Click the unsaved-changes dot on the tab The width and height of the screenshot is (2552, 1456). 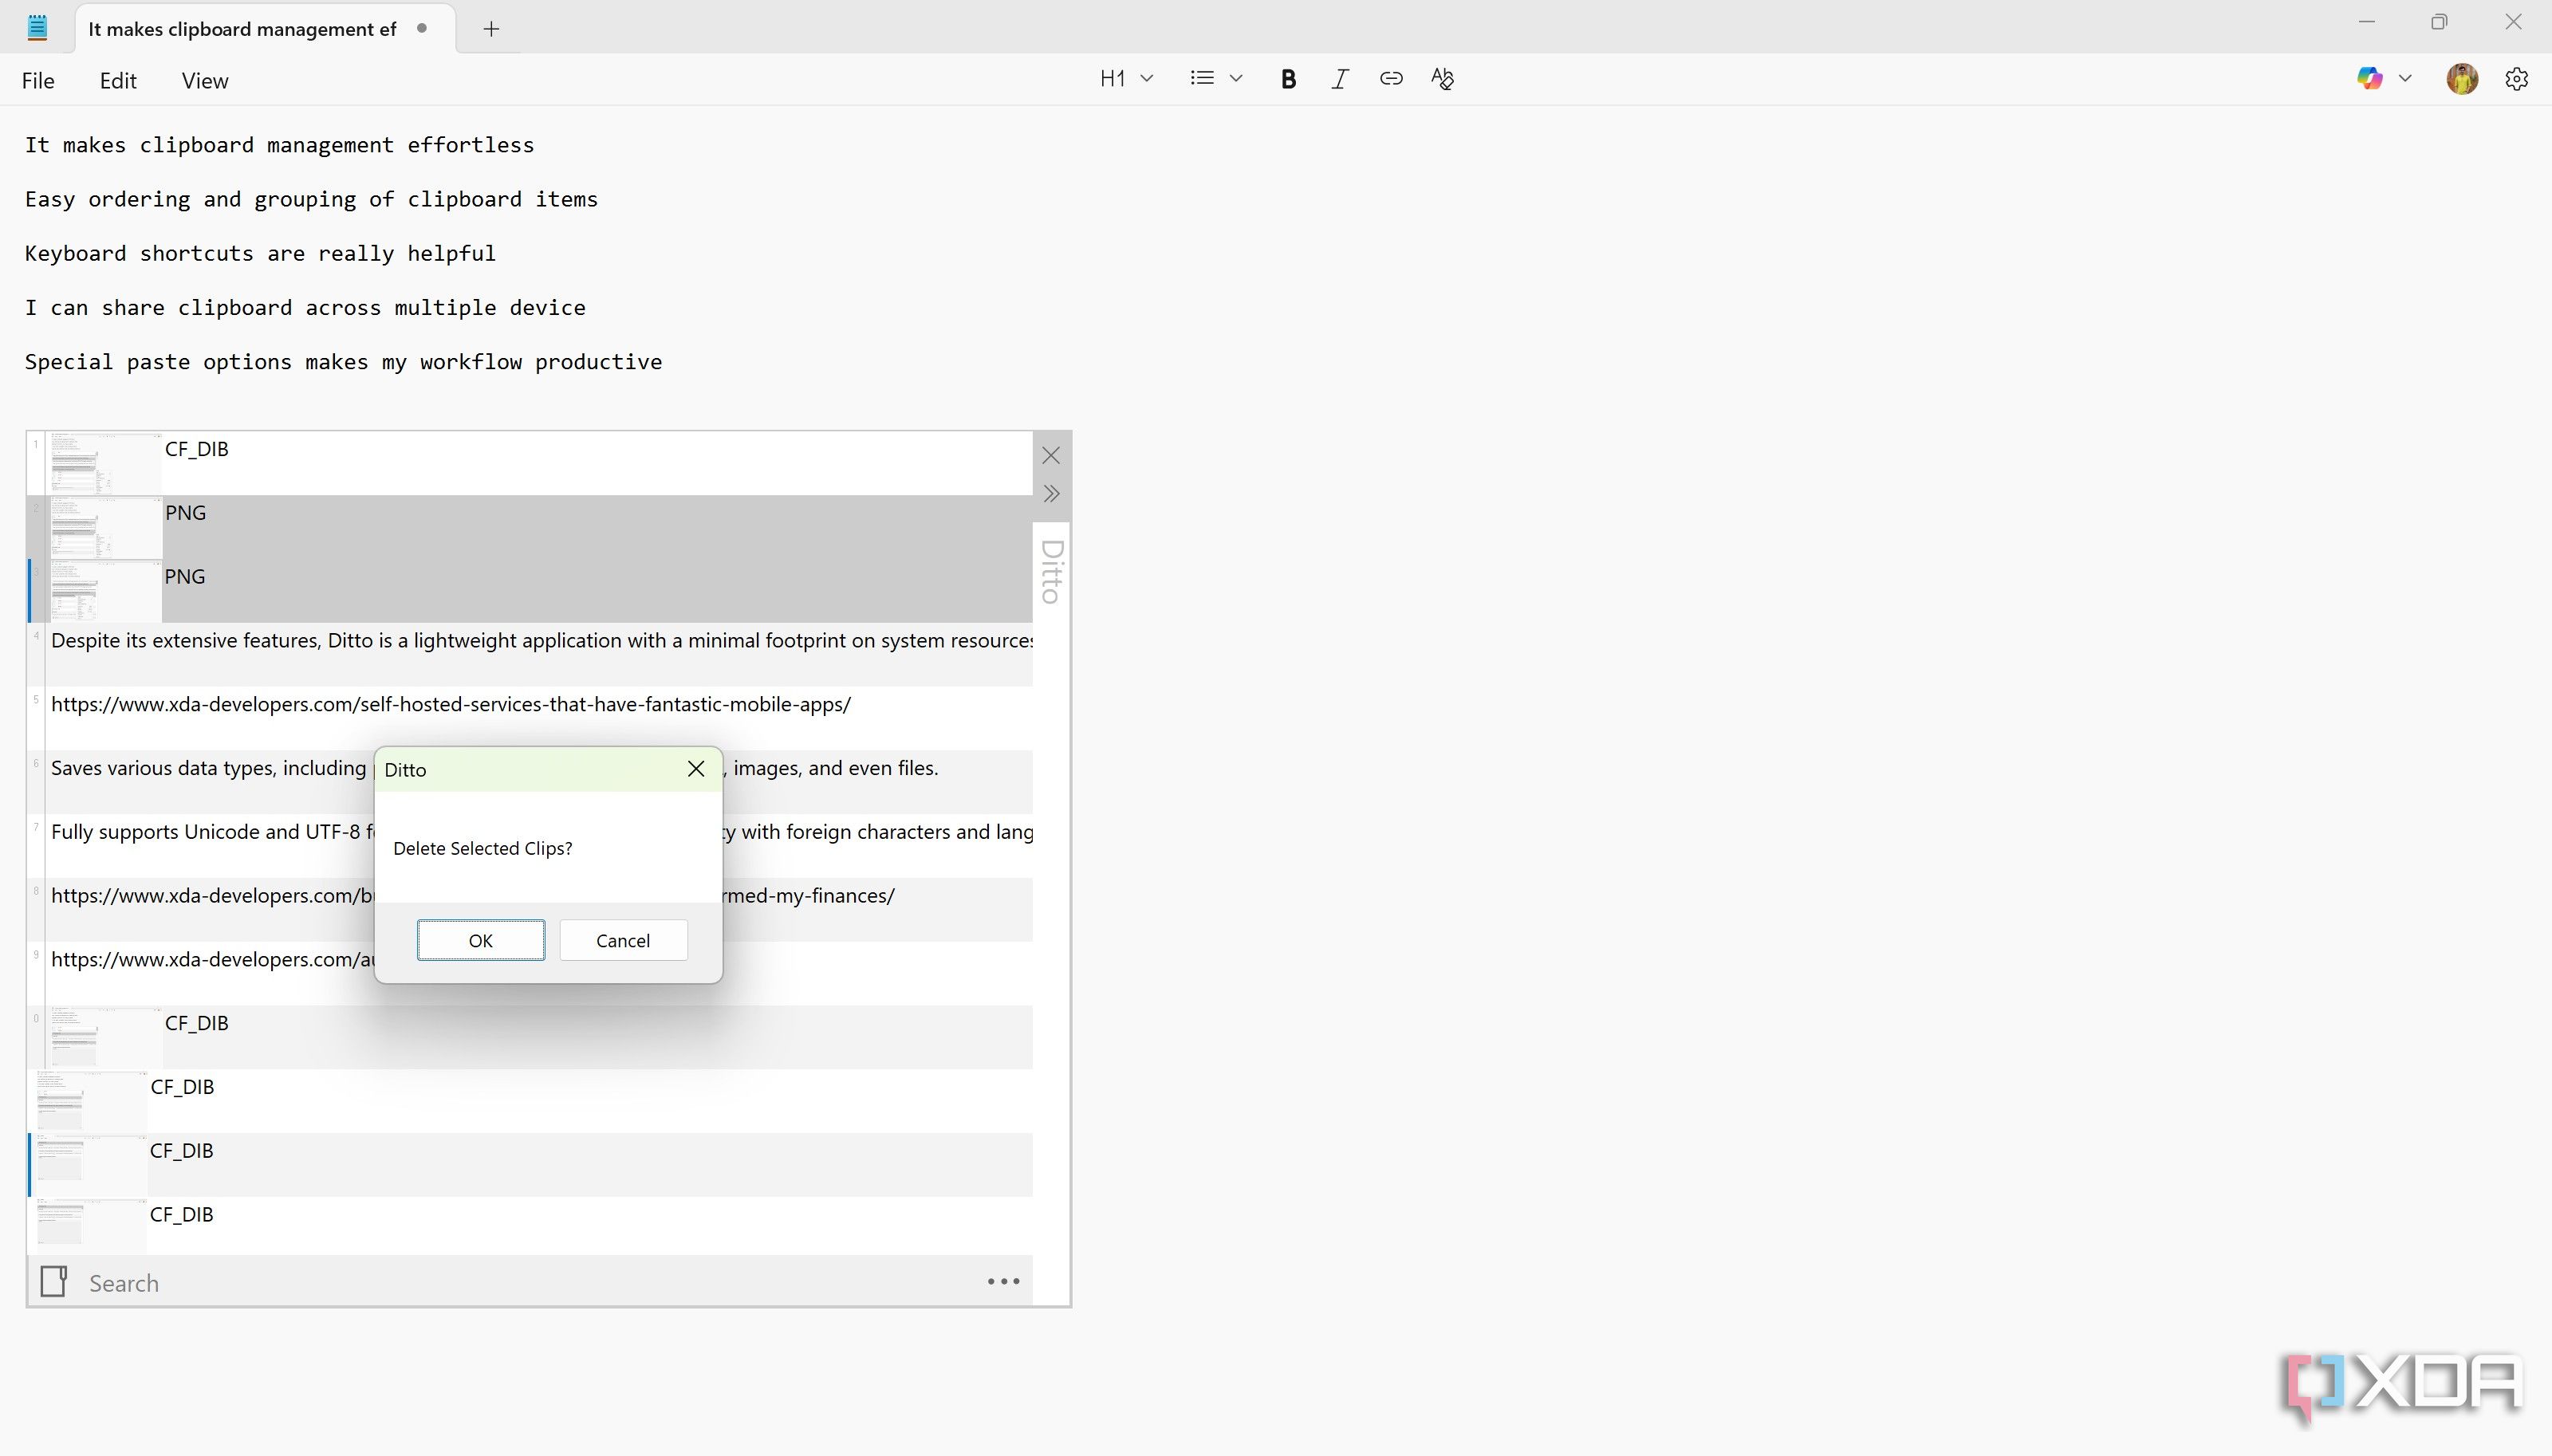coord(422,28)
